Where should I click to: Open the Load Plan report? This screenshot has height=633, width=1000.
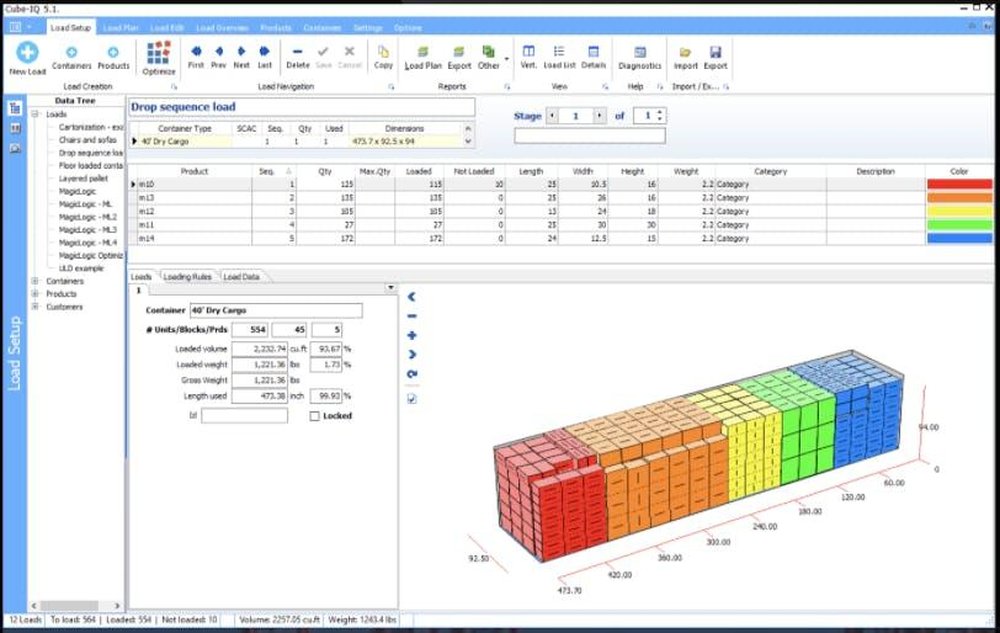click(423, 56)
